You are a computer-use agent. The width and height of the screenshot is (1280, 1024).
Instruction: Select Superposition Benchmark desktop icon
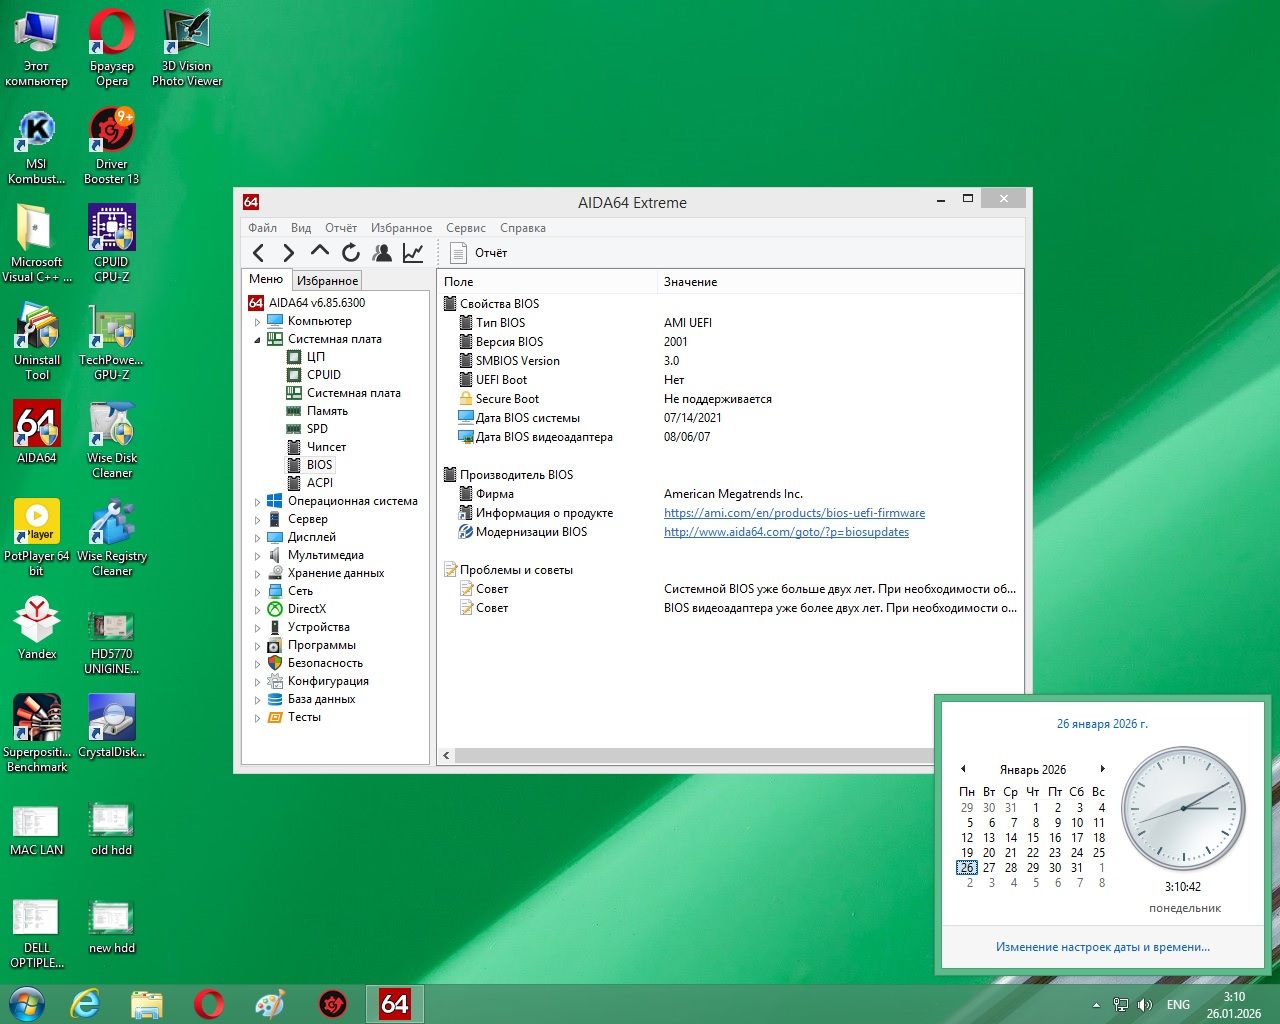pyautogui.click(x=37, y=735)
